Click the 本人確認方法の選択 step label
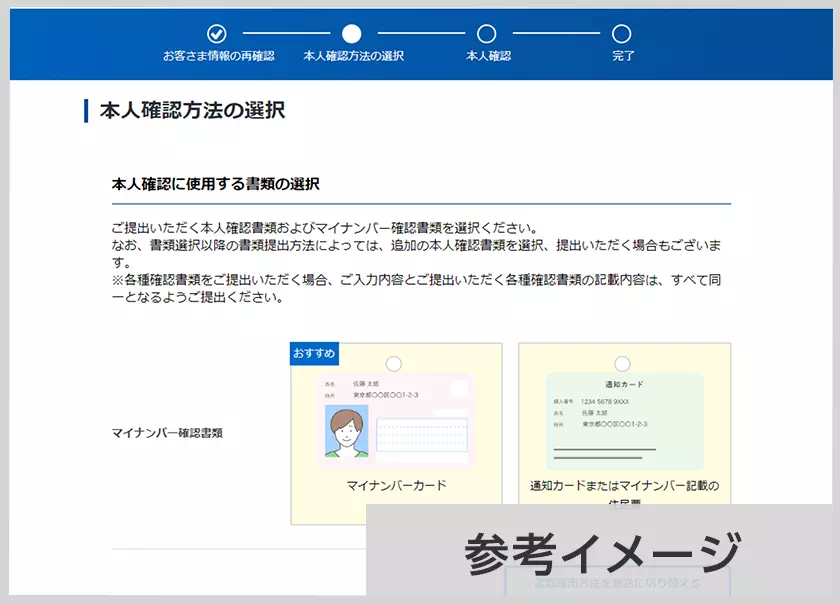 point(353,56)
